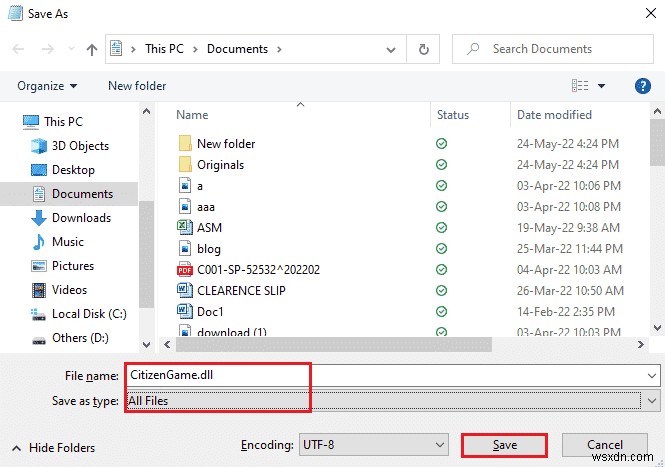Open the recent locations dropdown arrow
This screenshot has width=665, height=467.
tap(71, 49)
